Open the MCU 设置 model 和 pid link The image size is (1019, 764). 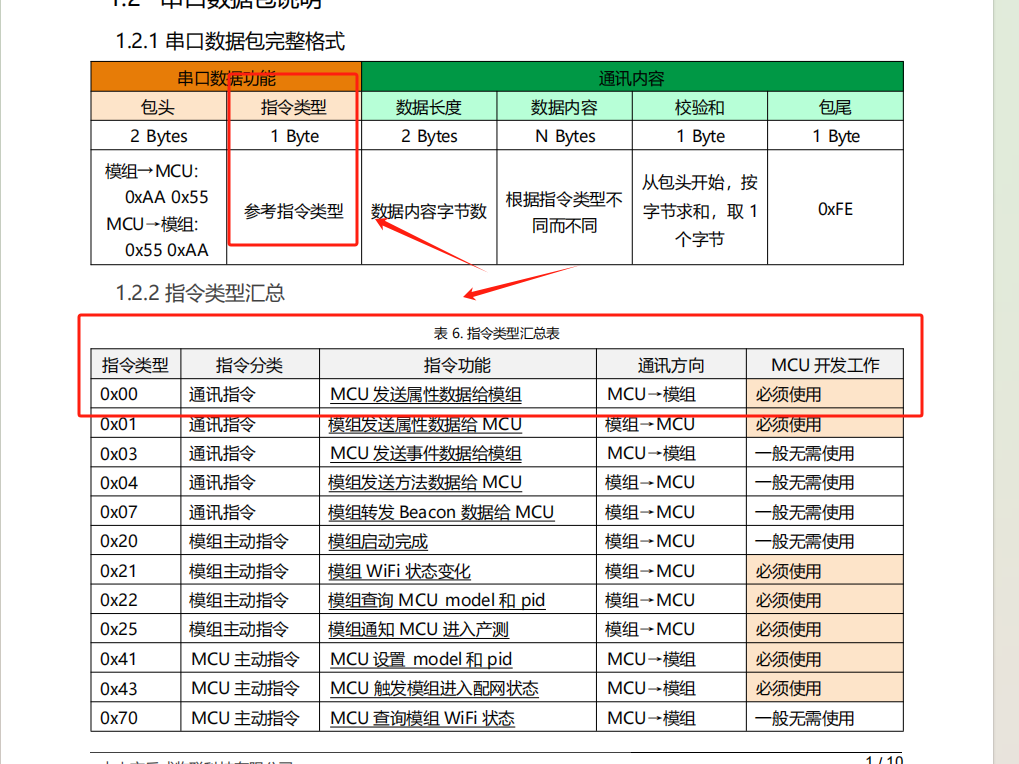[421, 659]
